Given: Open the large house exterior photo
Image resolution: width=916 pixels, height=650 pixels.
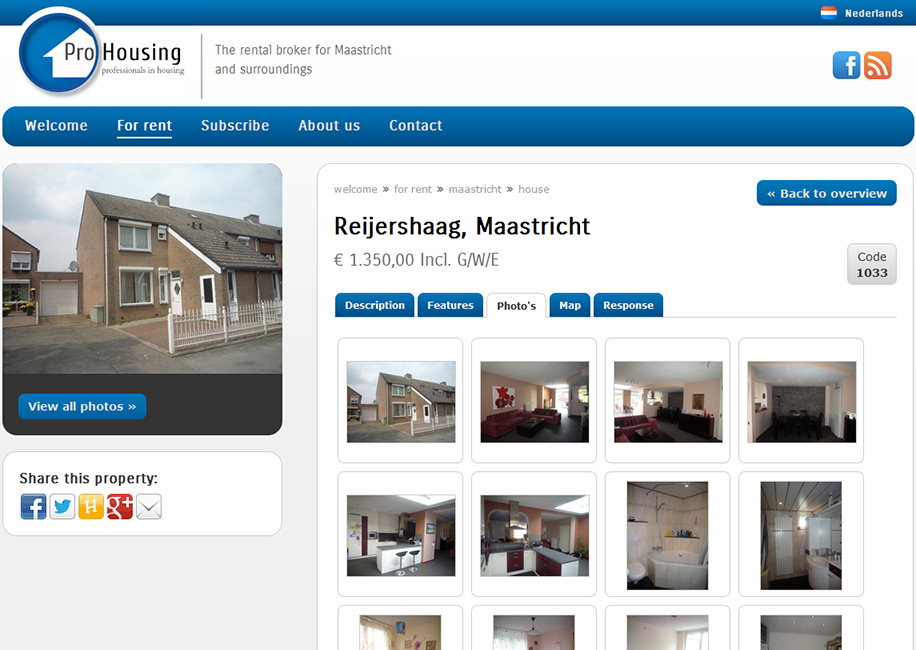Looking at the screenshot, I should coord(143,269).
